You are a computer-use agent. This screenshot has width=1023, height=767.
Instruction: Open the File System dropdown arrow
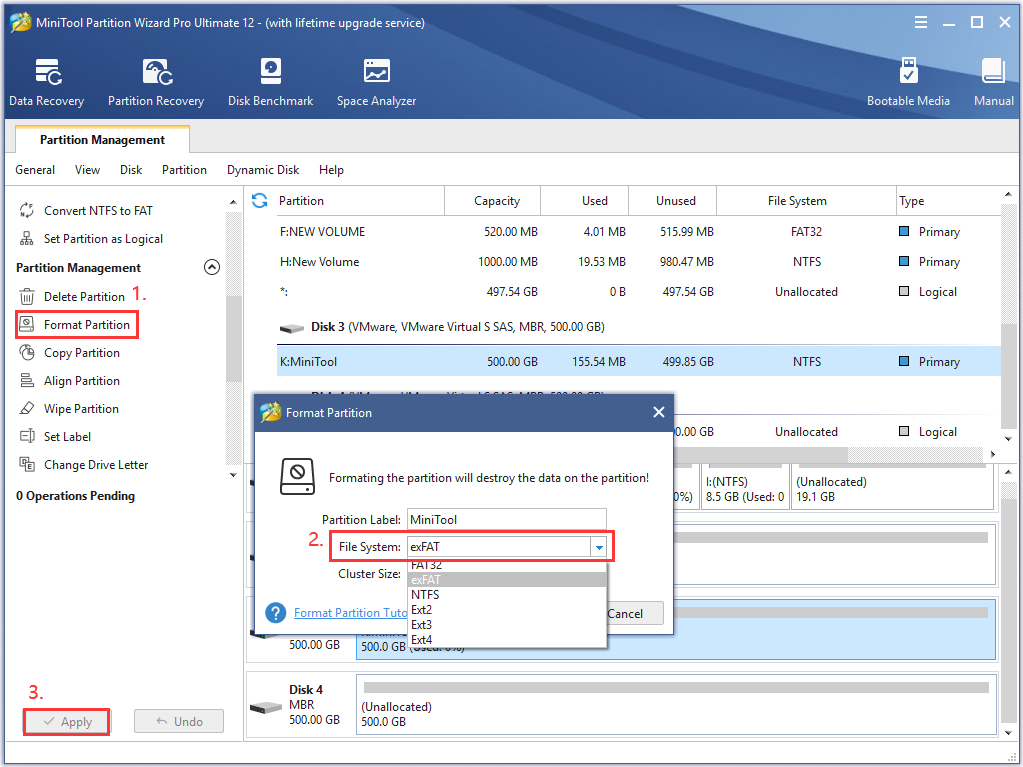(599, 547)
